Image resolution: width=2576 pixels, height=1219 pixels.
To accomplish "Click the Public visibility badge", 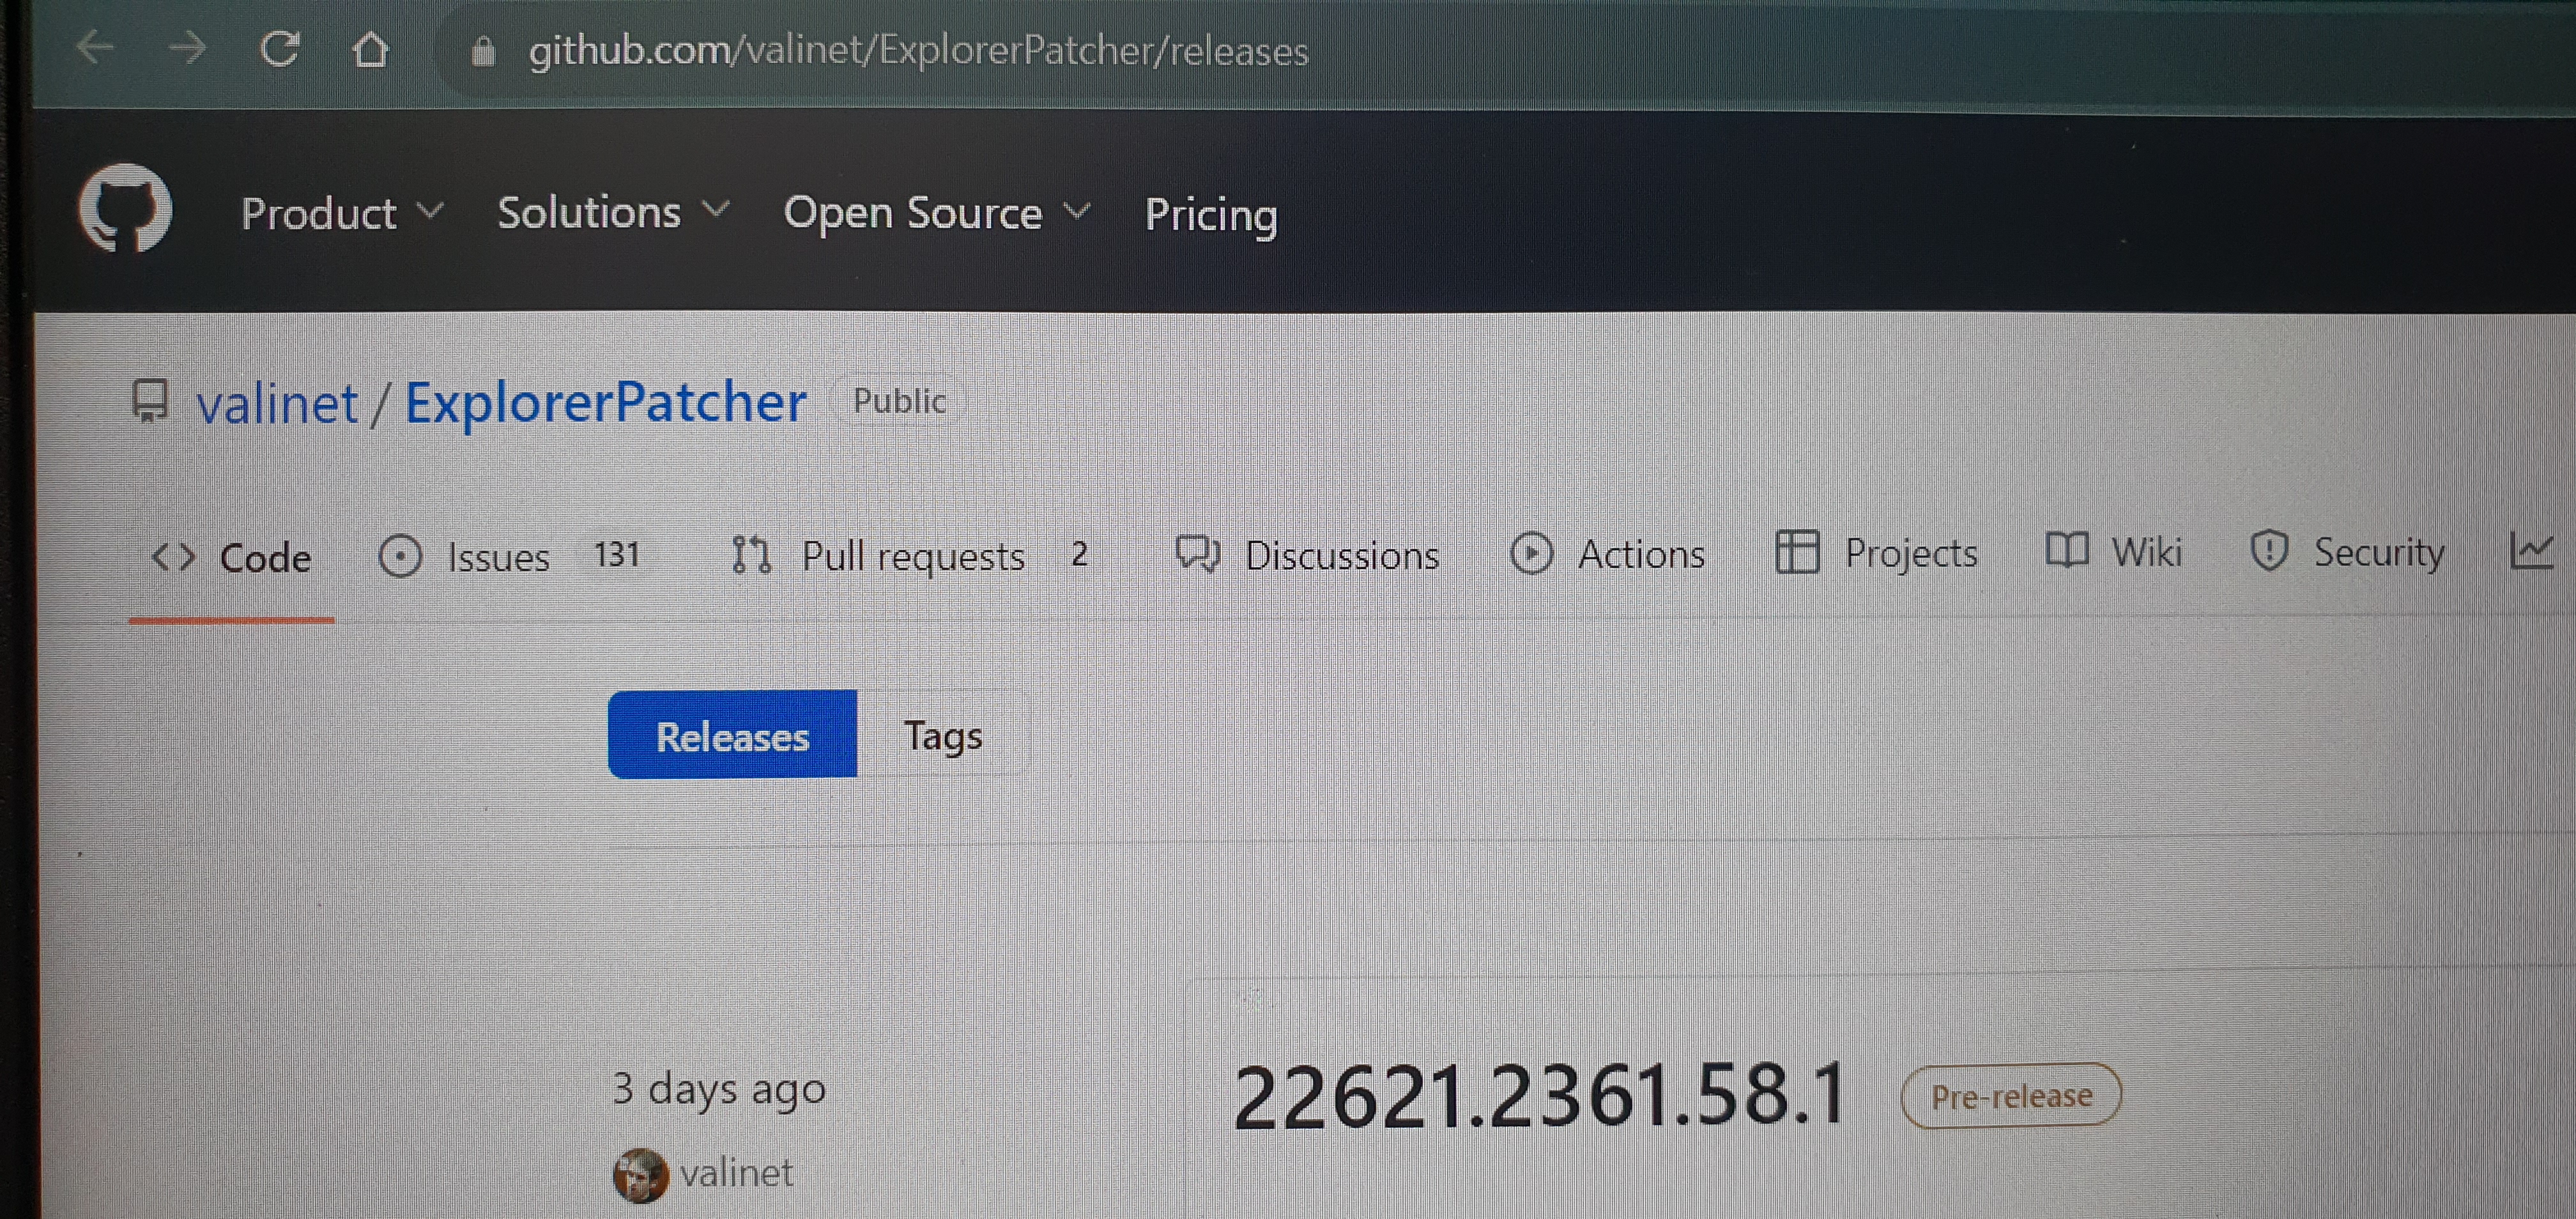I will [x=899, y=401].
